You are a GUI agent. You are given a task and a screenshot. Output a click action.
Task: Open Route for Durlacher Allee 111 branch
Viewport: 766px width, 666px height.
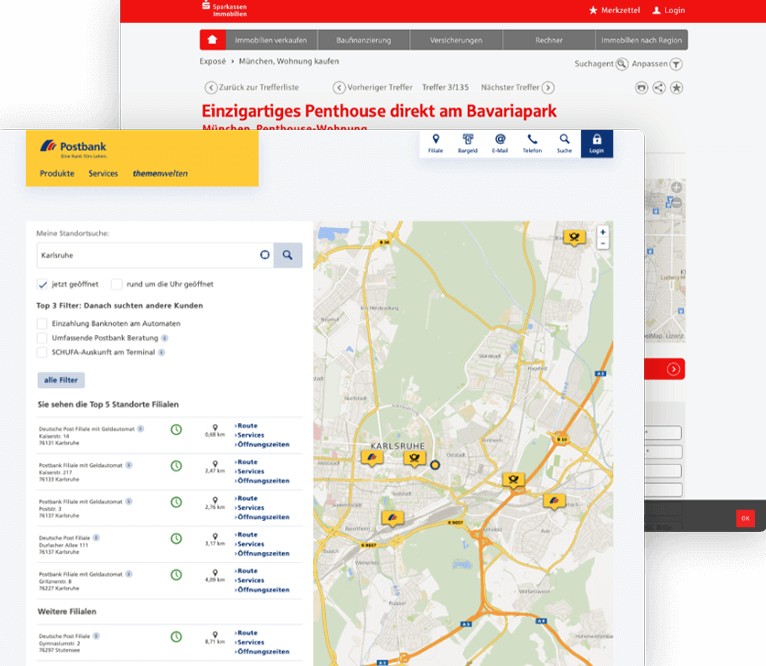point(246,535)
